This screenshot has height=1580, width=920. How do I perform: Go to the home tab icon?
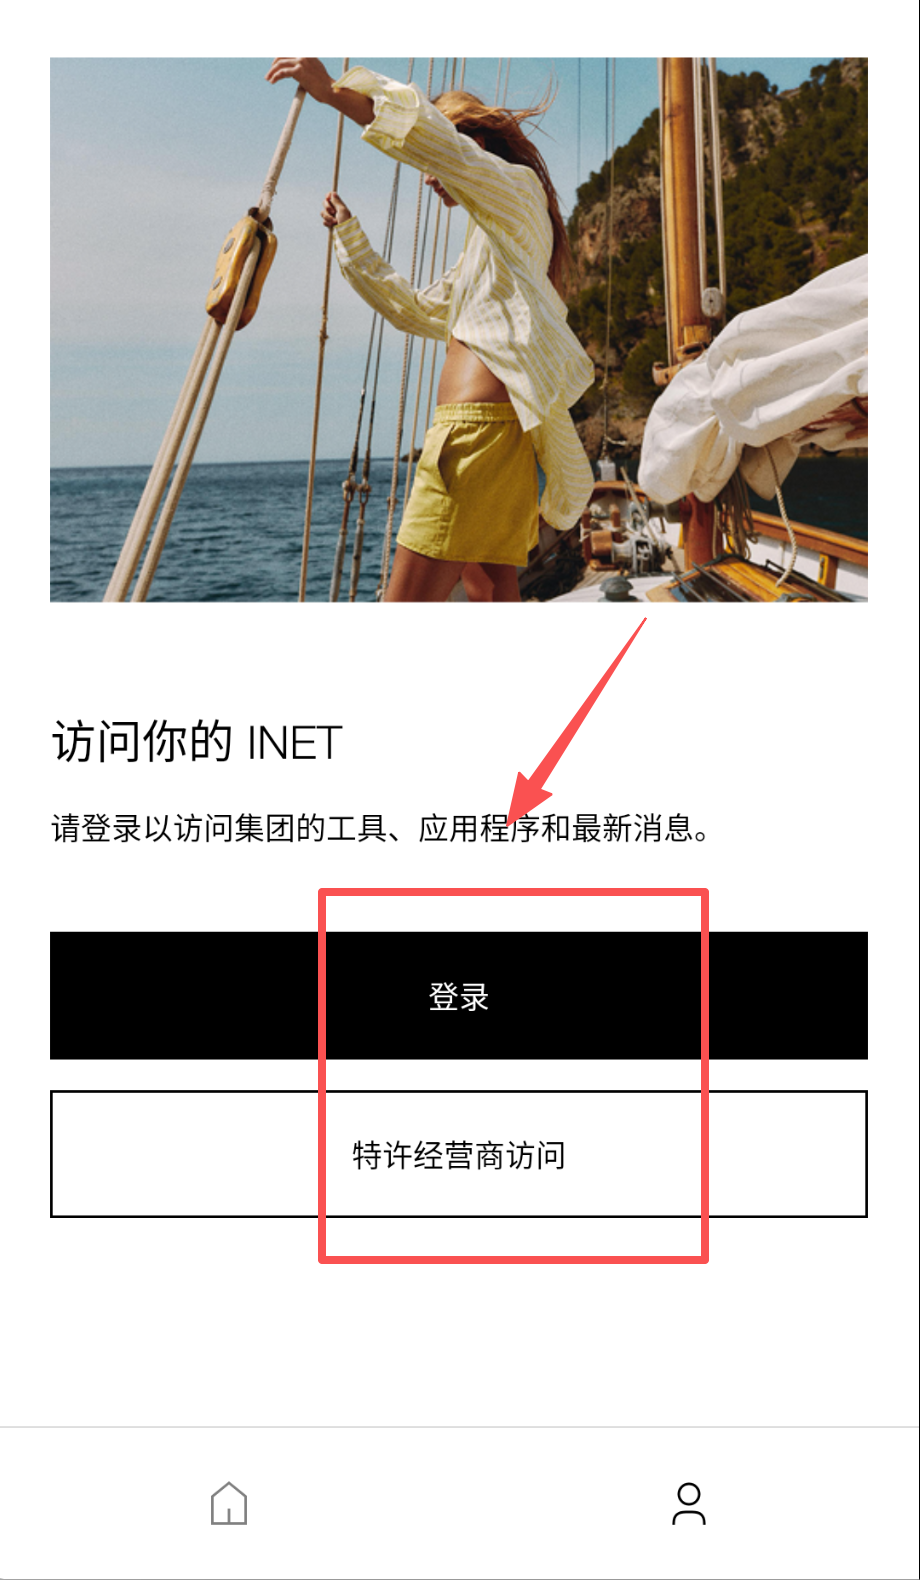(x=229, y=1503)
